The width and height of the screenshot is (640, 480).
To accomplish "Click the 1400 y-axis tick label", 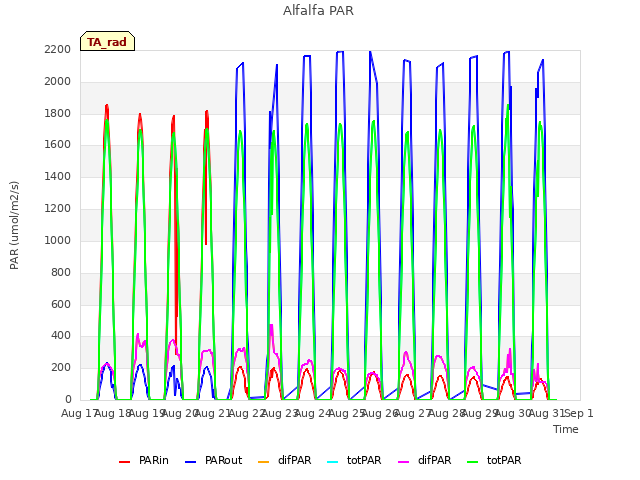I will click(x=58, y=177).
